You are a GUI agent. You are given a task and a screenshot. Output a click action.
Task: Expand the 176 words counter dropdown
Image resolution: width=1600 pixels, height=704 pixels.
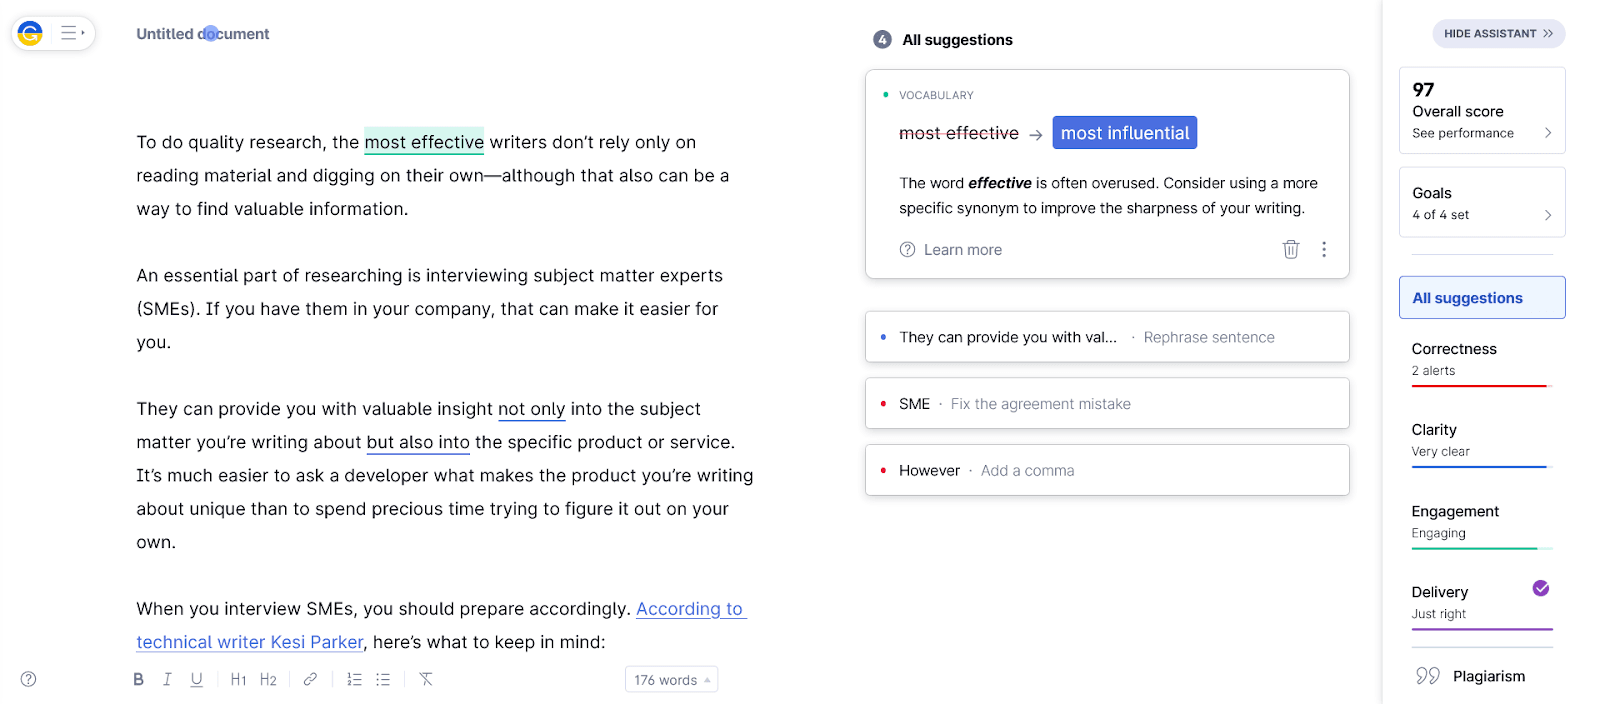click(671, 680)
